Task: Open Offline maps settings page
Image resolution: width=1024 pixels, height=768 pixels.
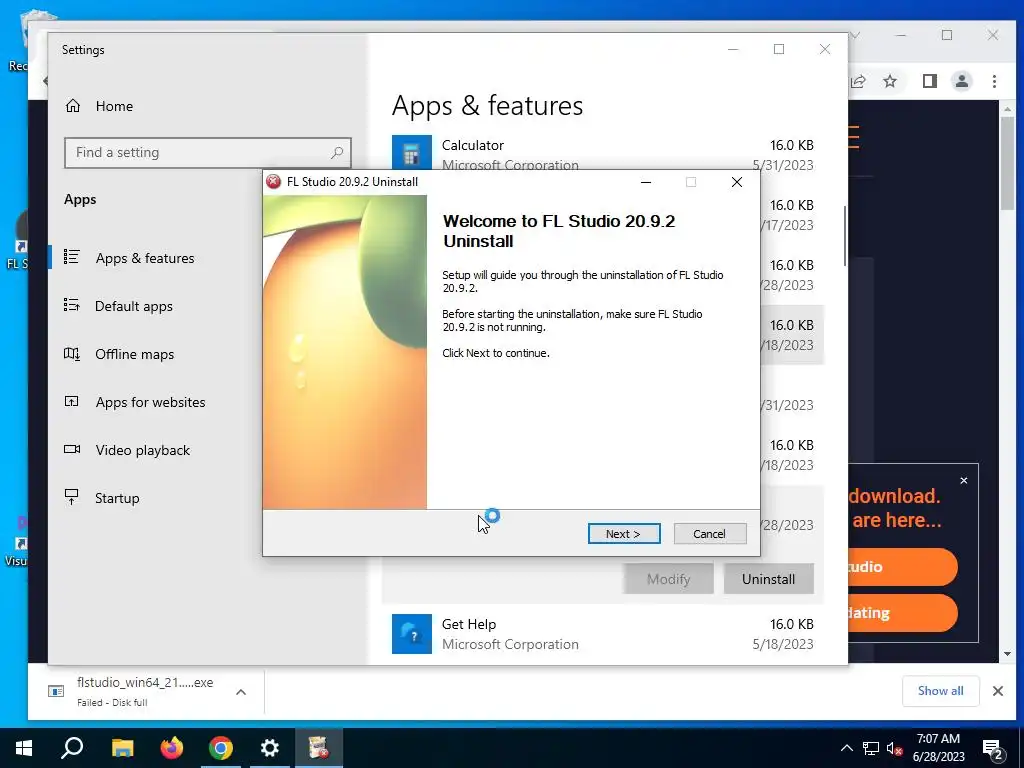Action: click(135, 354)
